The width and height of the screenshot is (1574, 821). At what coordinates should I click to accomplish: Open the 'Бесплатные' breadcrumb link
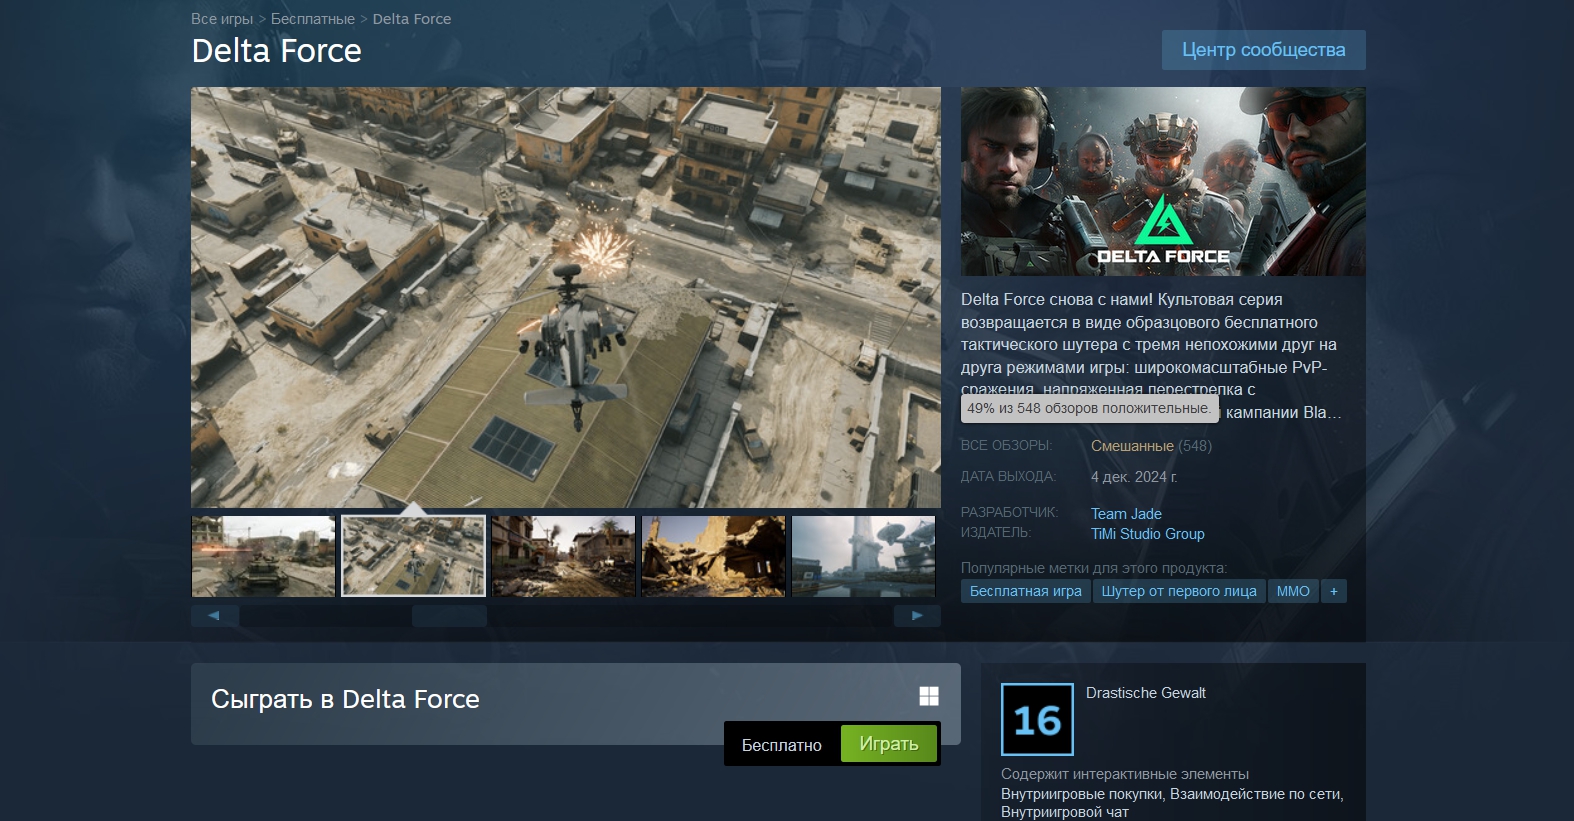[x=312, y=19]
